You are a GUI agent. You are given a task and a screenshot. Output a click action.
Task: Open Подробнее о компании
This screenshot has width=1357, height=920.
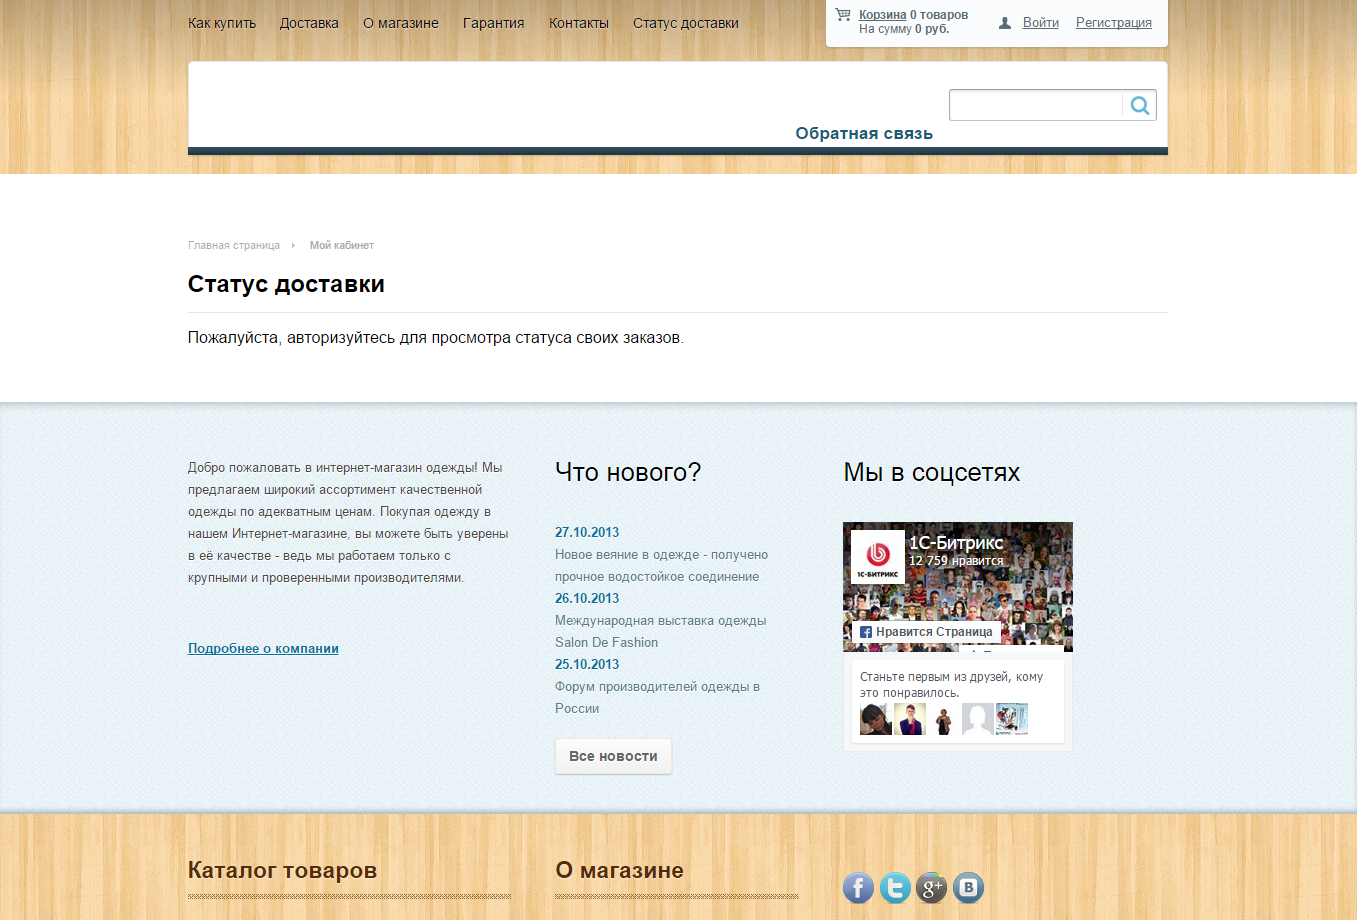pos(263,648)
